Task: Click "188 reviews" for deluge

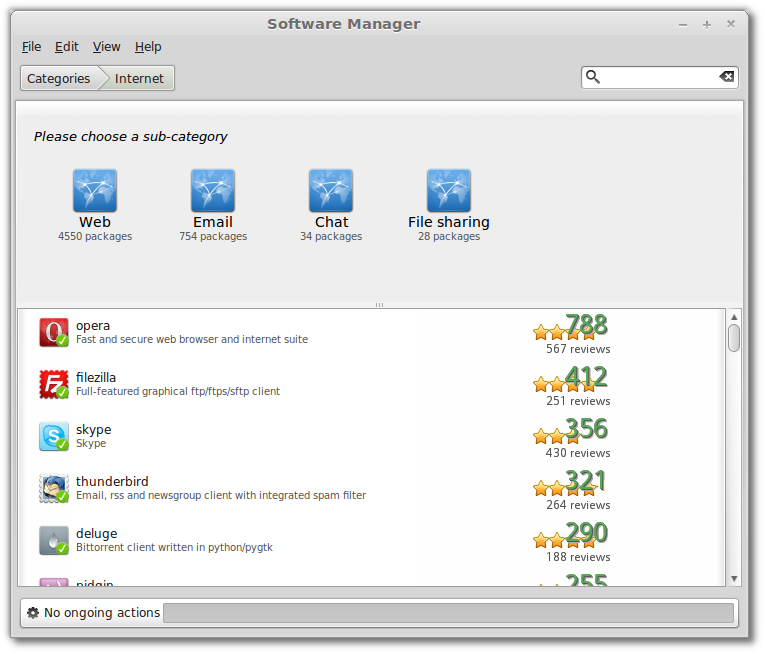Action: [578, 557]
